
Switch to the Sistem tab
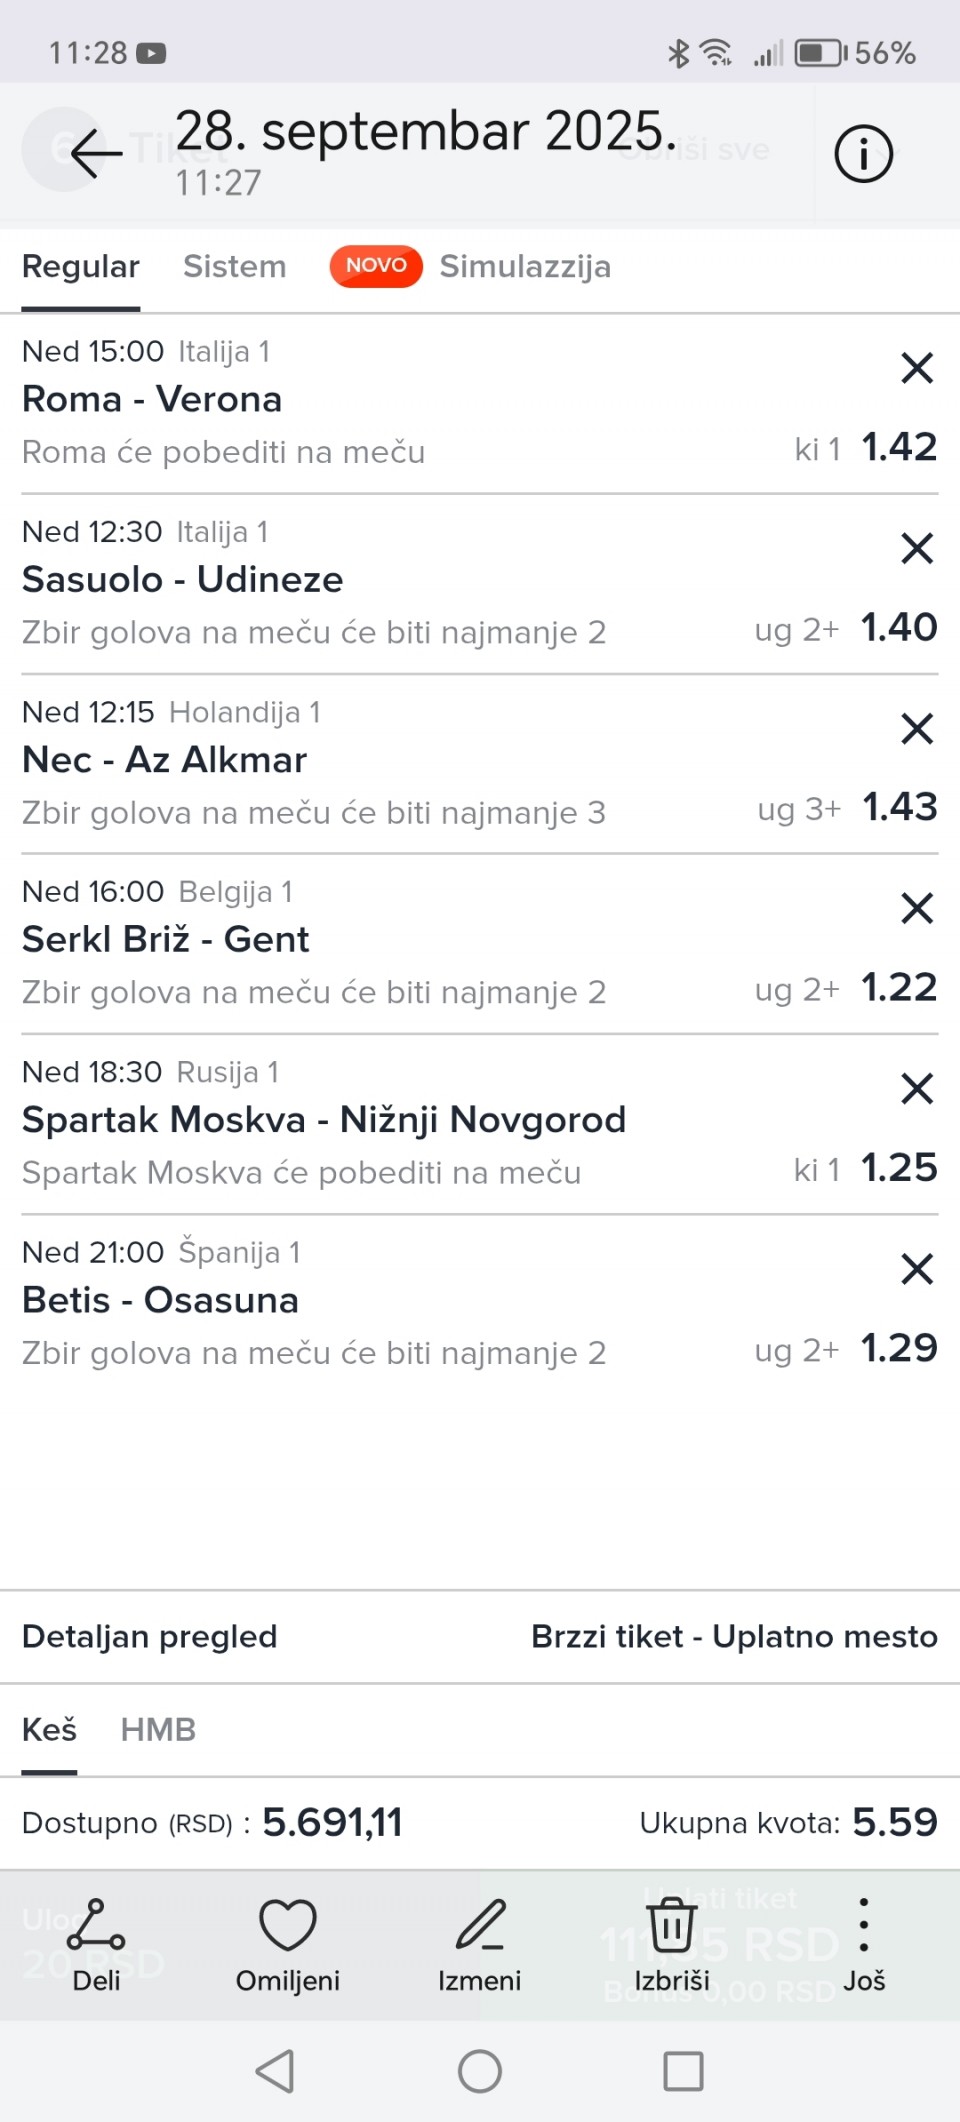[x=234, y=267]
